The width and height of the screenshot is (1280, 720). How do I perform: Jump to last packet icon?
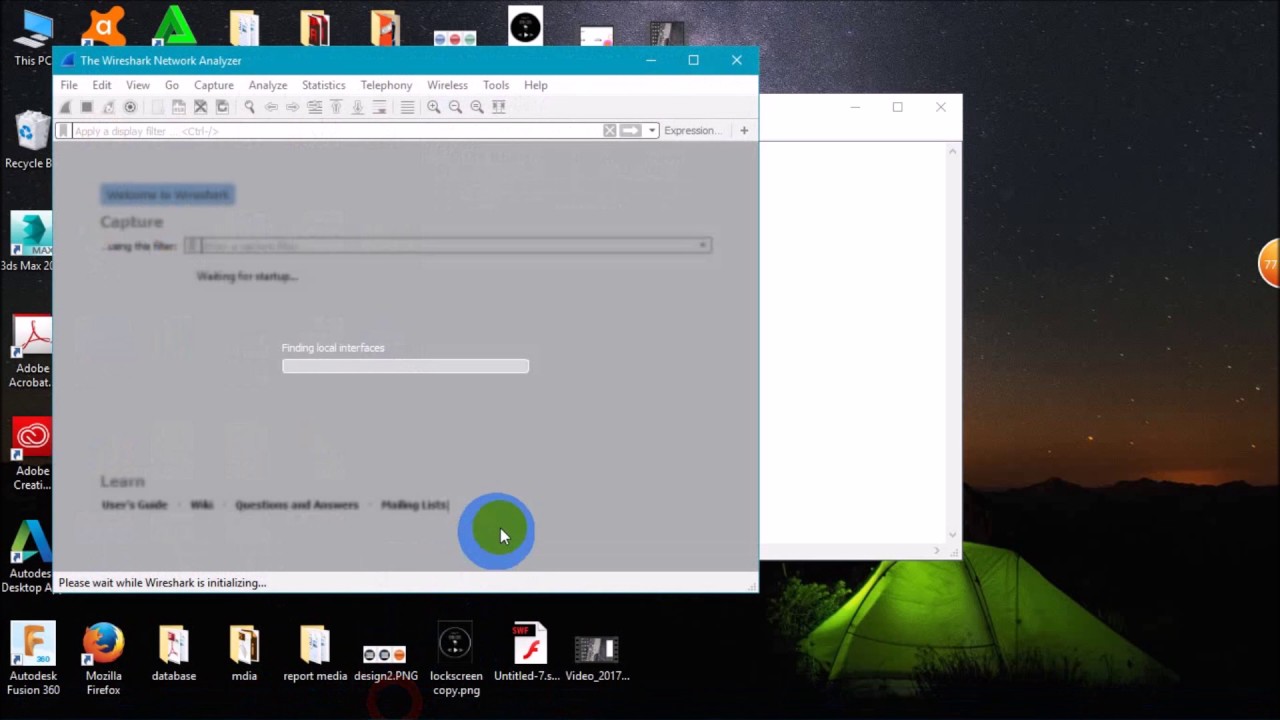click(x=357, y=107)
